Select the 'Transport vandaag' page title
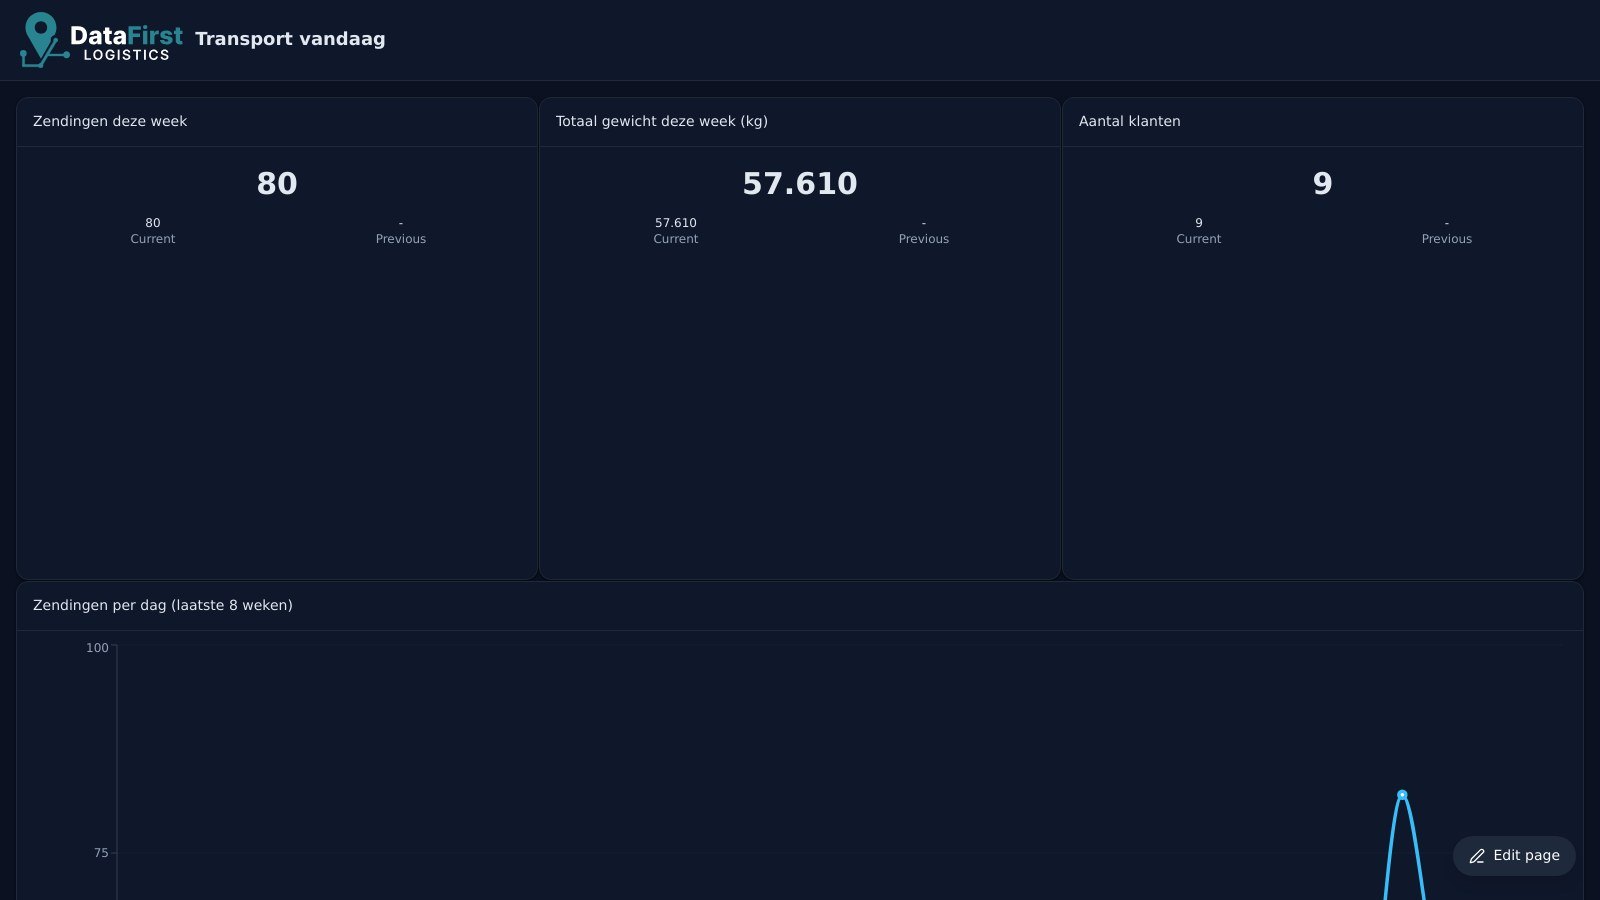 [x=290, y=39]
